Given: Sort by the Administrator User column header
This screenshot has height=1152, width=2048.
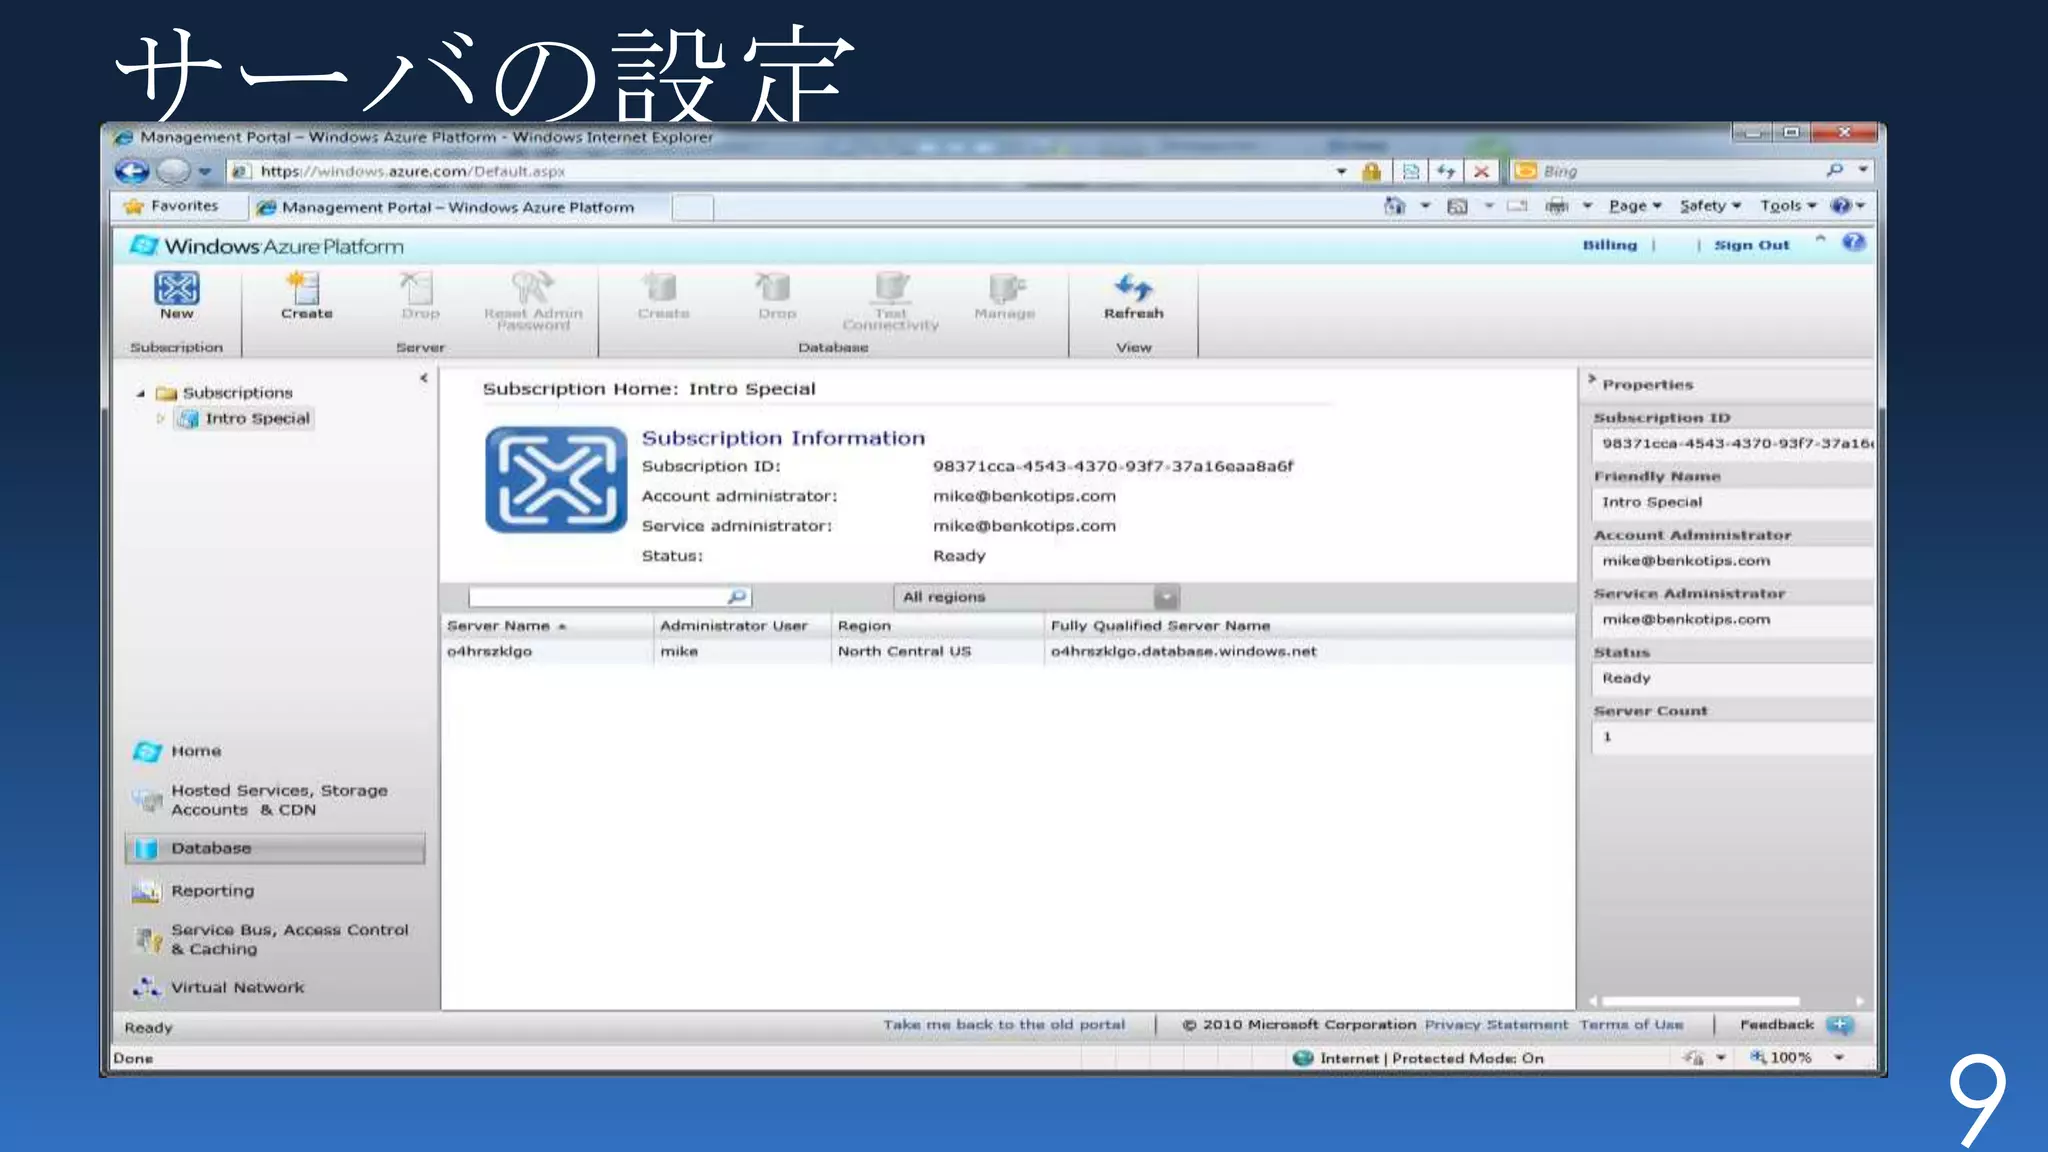Looking at the screenshot, I should [742, 626].
